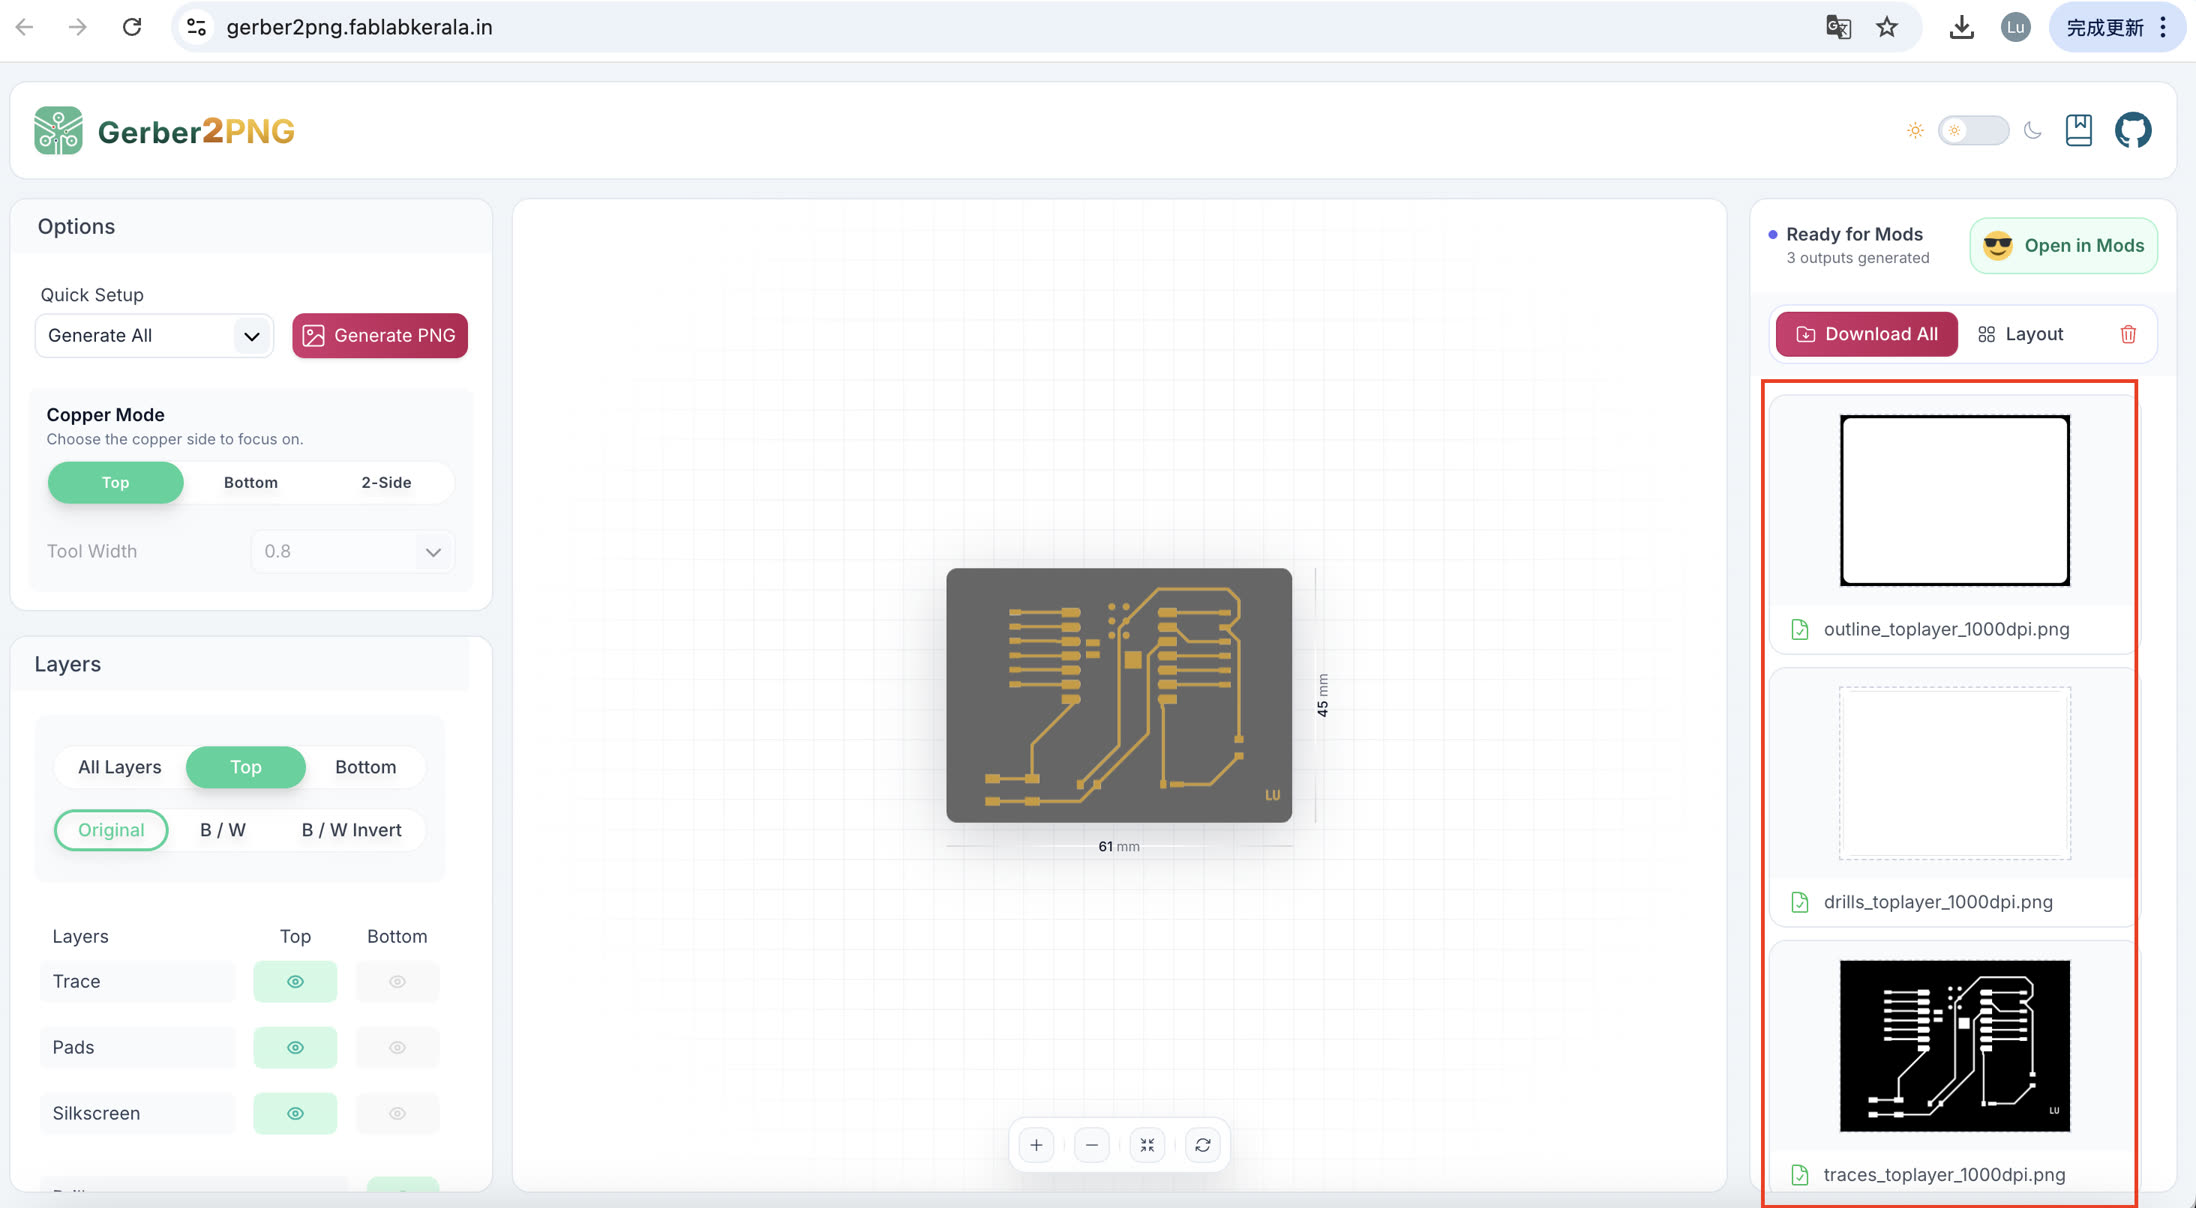Screen dimensions: 2196x1208
Task: Switch to Bottom layers view
Action: 366,767
